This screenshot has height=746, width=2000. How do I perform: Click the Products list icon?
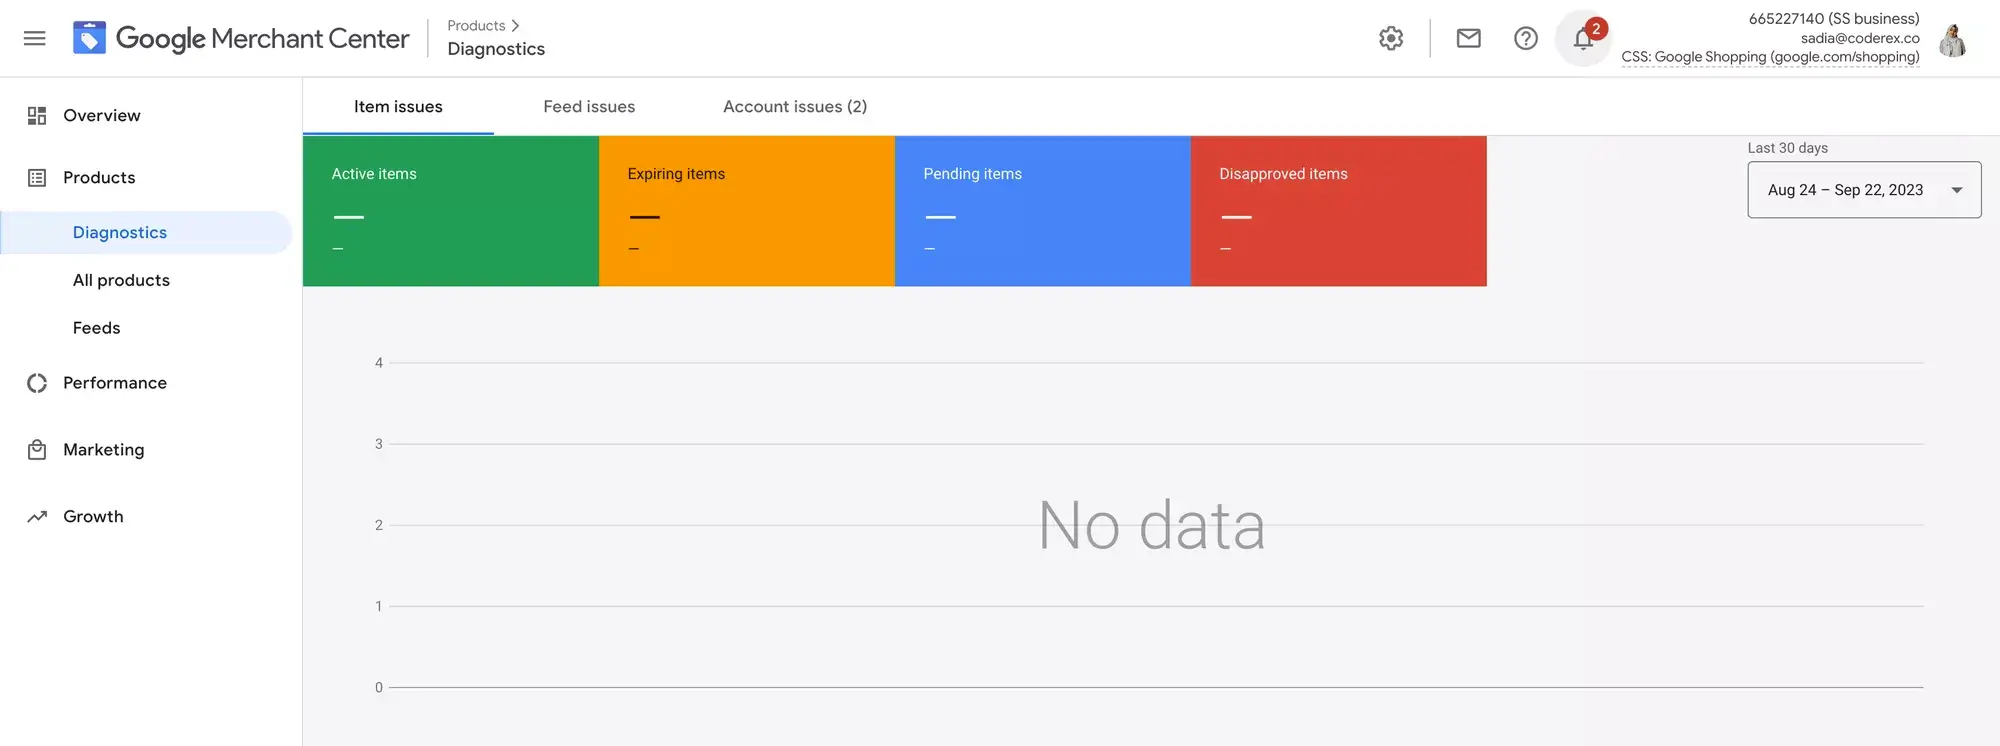(37, 178)
